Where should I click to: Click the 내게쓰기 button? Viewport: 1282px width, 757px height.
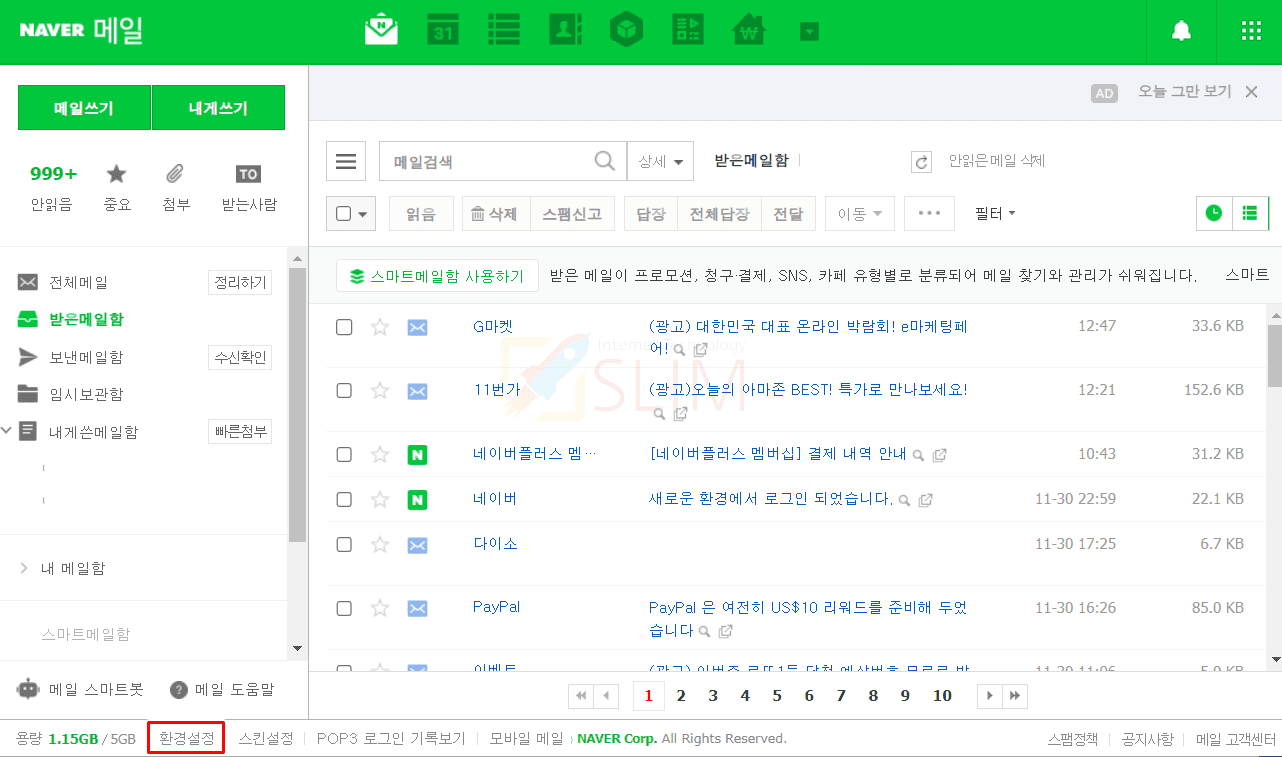tap(218, 108)
